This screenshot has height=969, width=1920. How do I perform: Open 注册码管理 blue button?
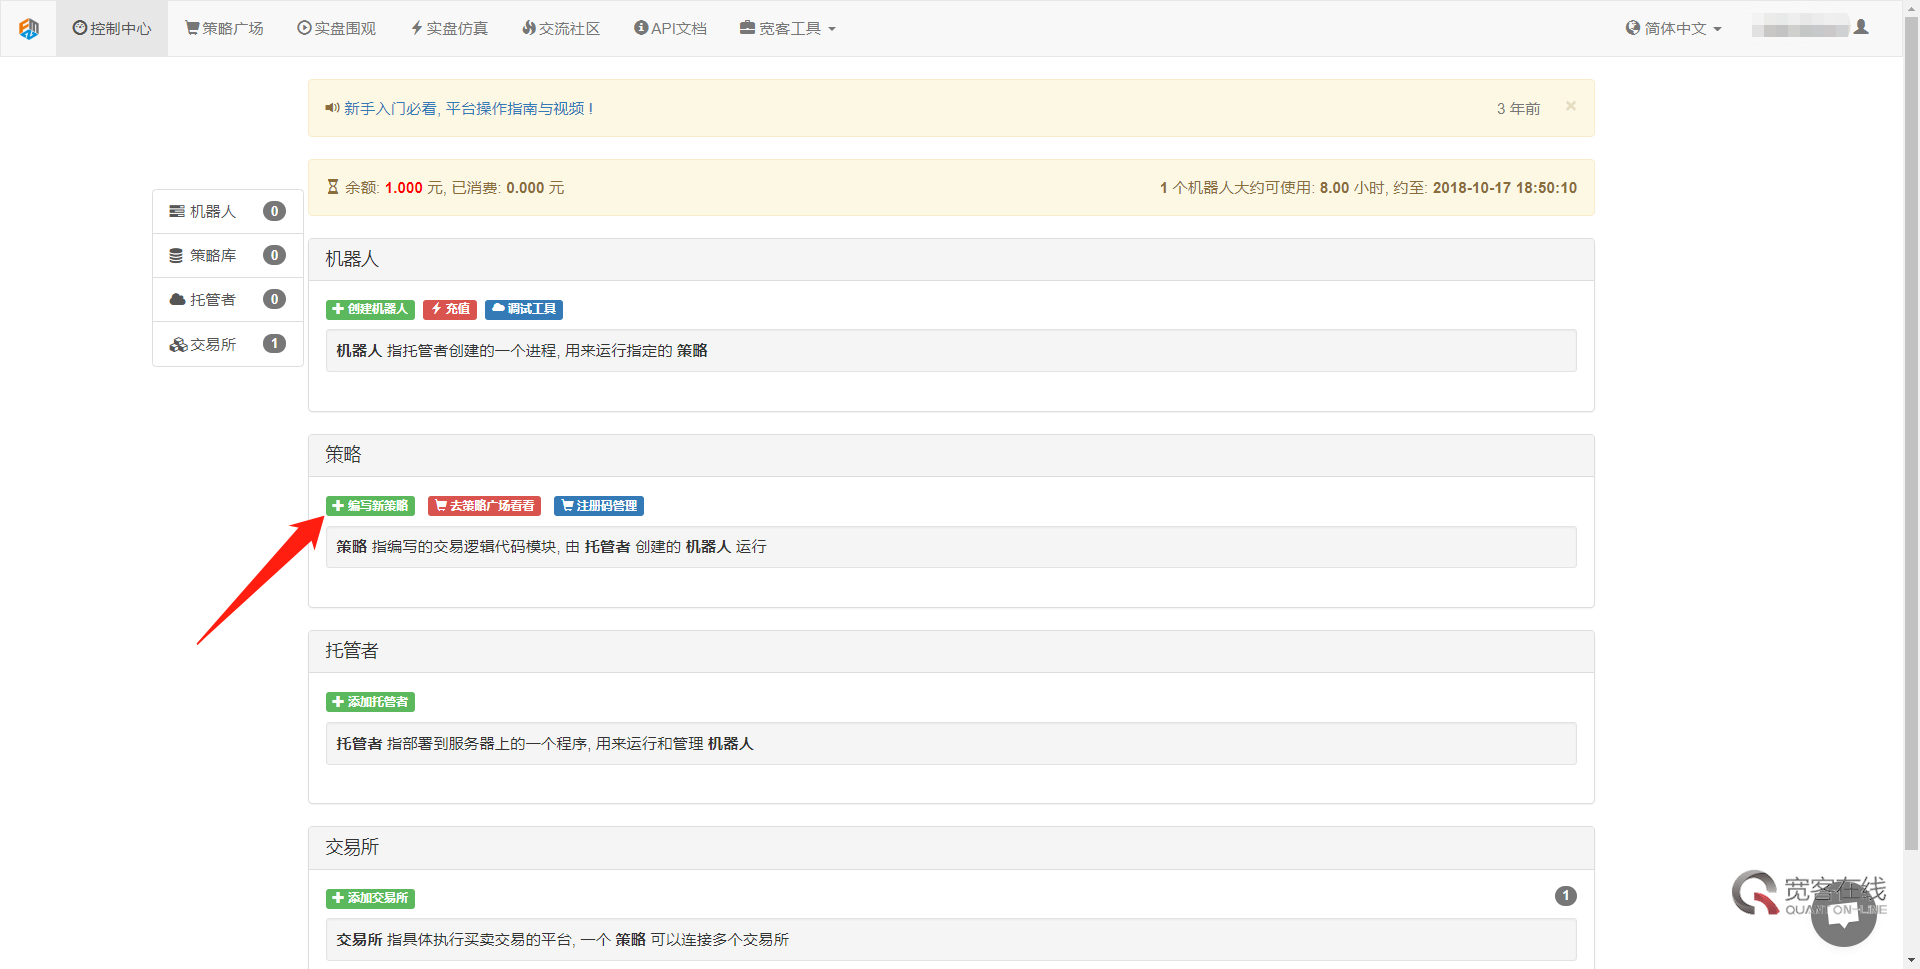[599, 506]
